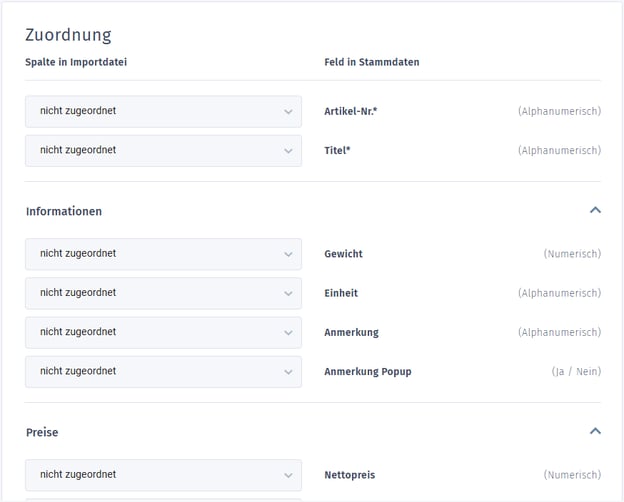Viewport: 624px width, 502px height.
Task: Click the dropdown arrow in the Titel row
Action: 288,151
